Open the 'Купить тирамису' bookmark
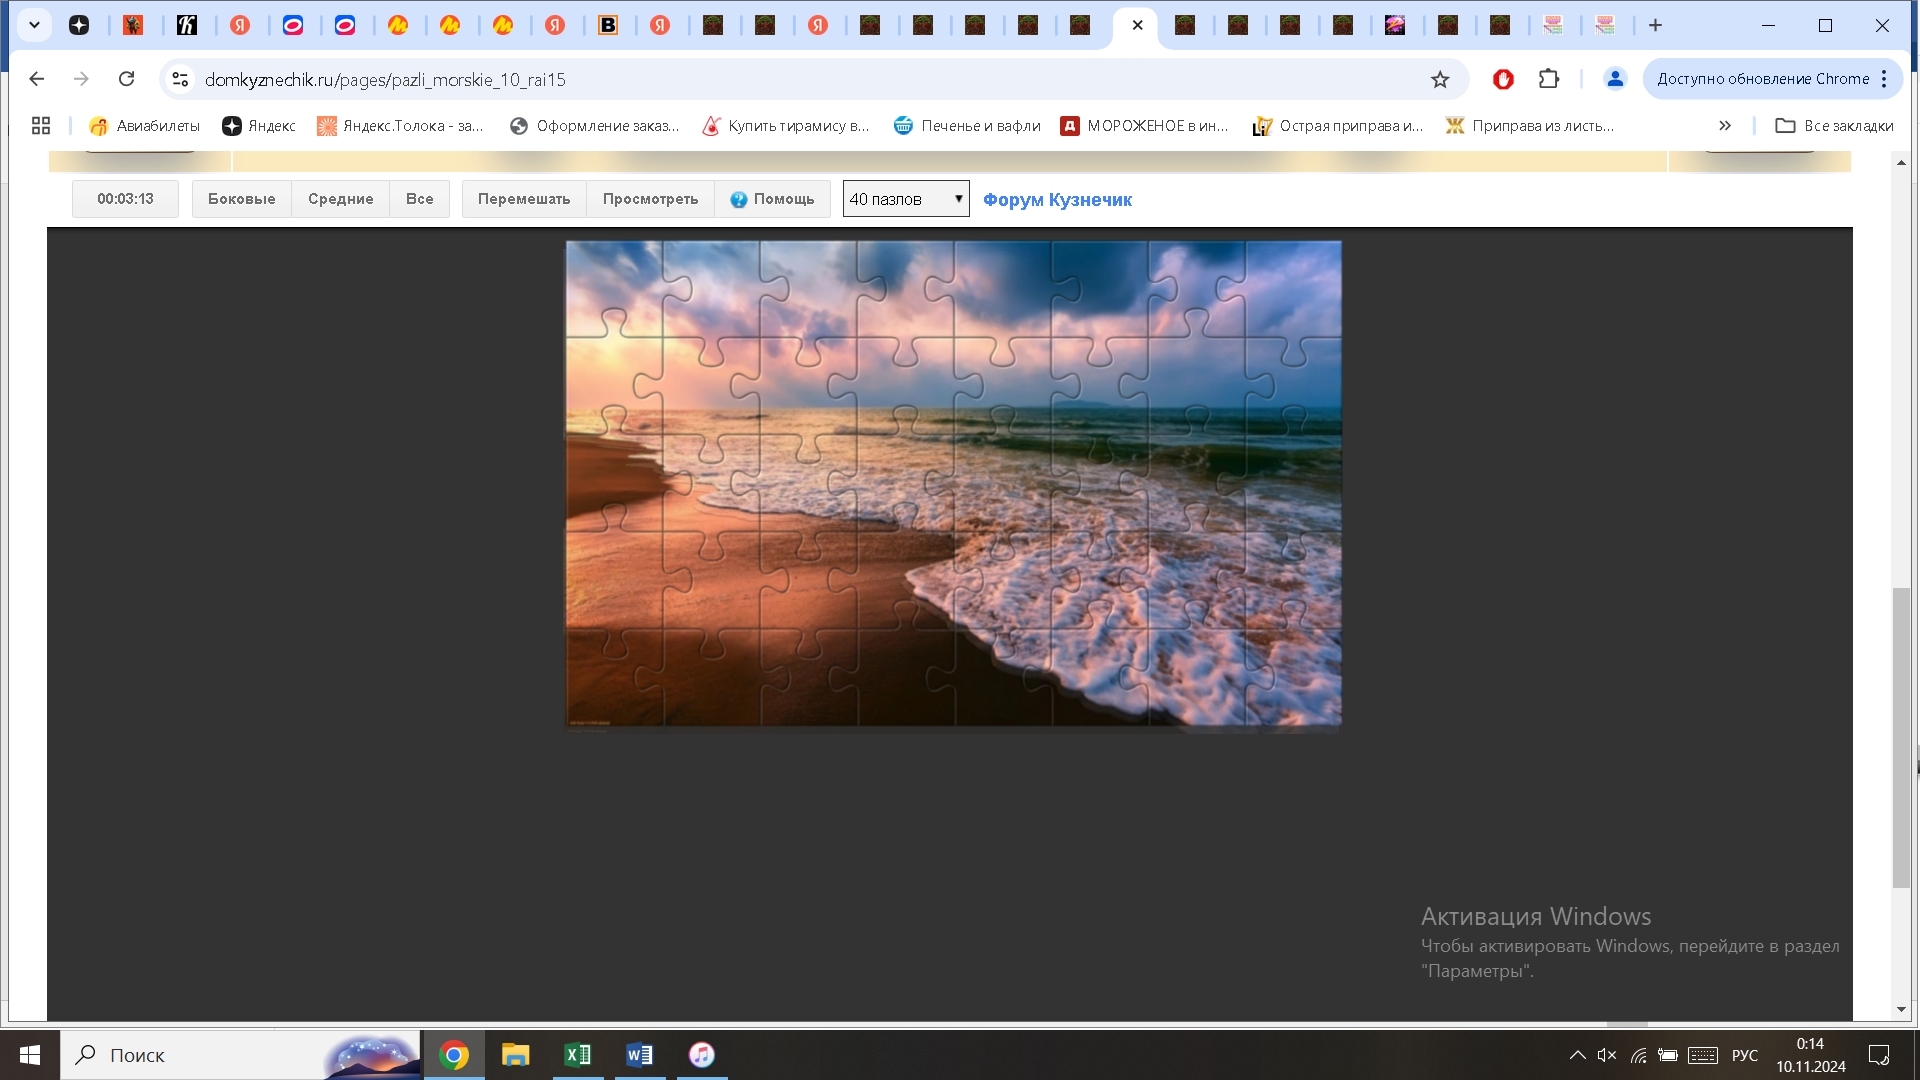The height and width of the screenshot is (1080, 1920). pos(785,126)
